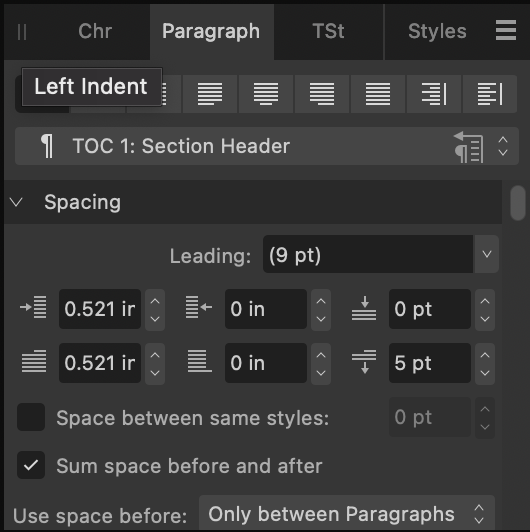Switch to the Chr tab

pos(95,31)
